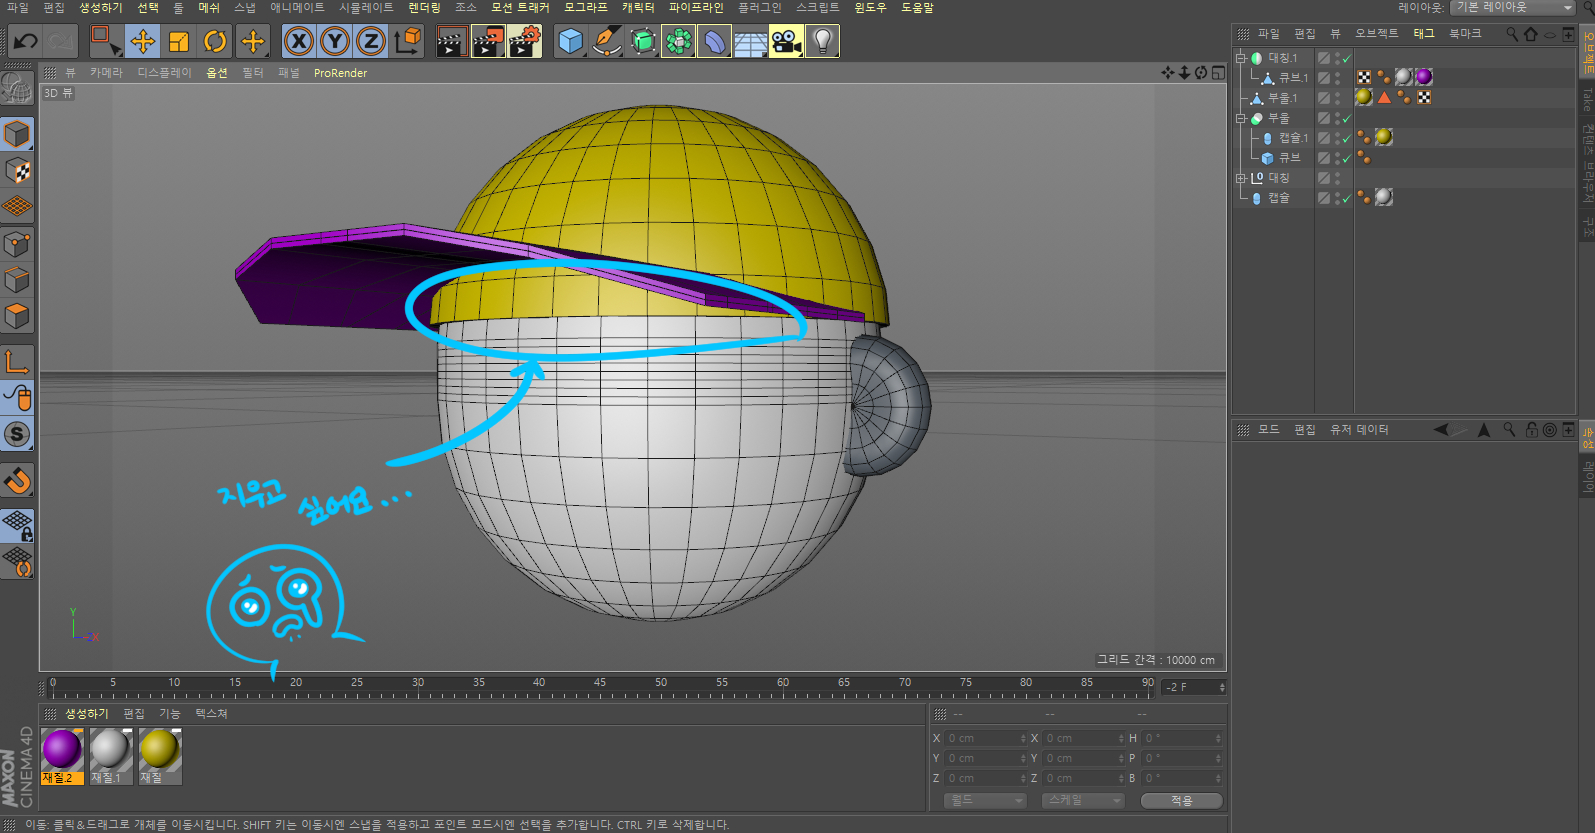The width and height of the screenshot is (1595, 833).
Task: Click the Scale tool icon
Action: [179, 42]
